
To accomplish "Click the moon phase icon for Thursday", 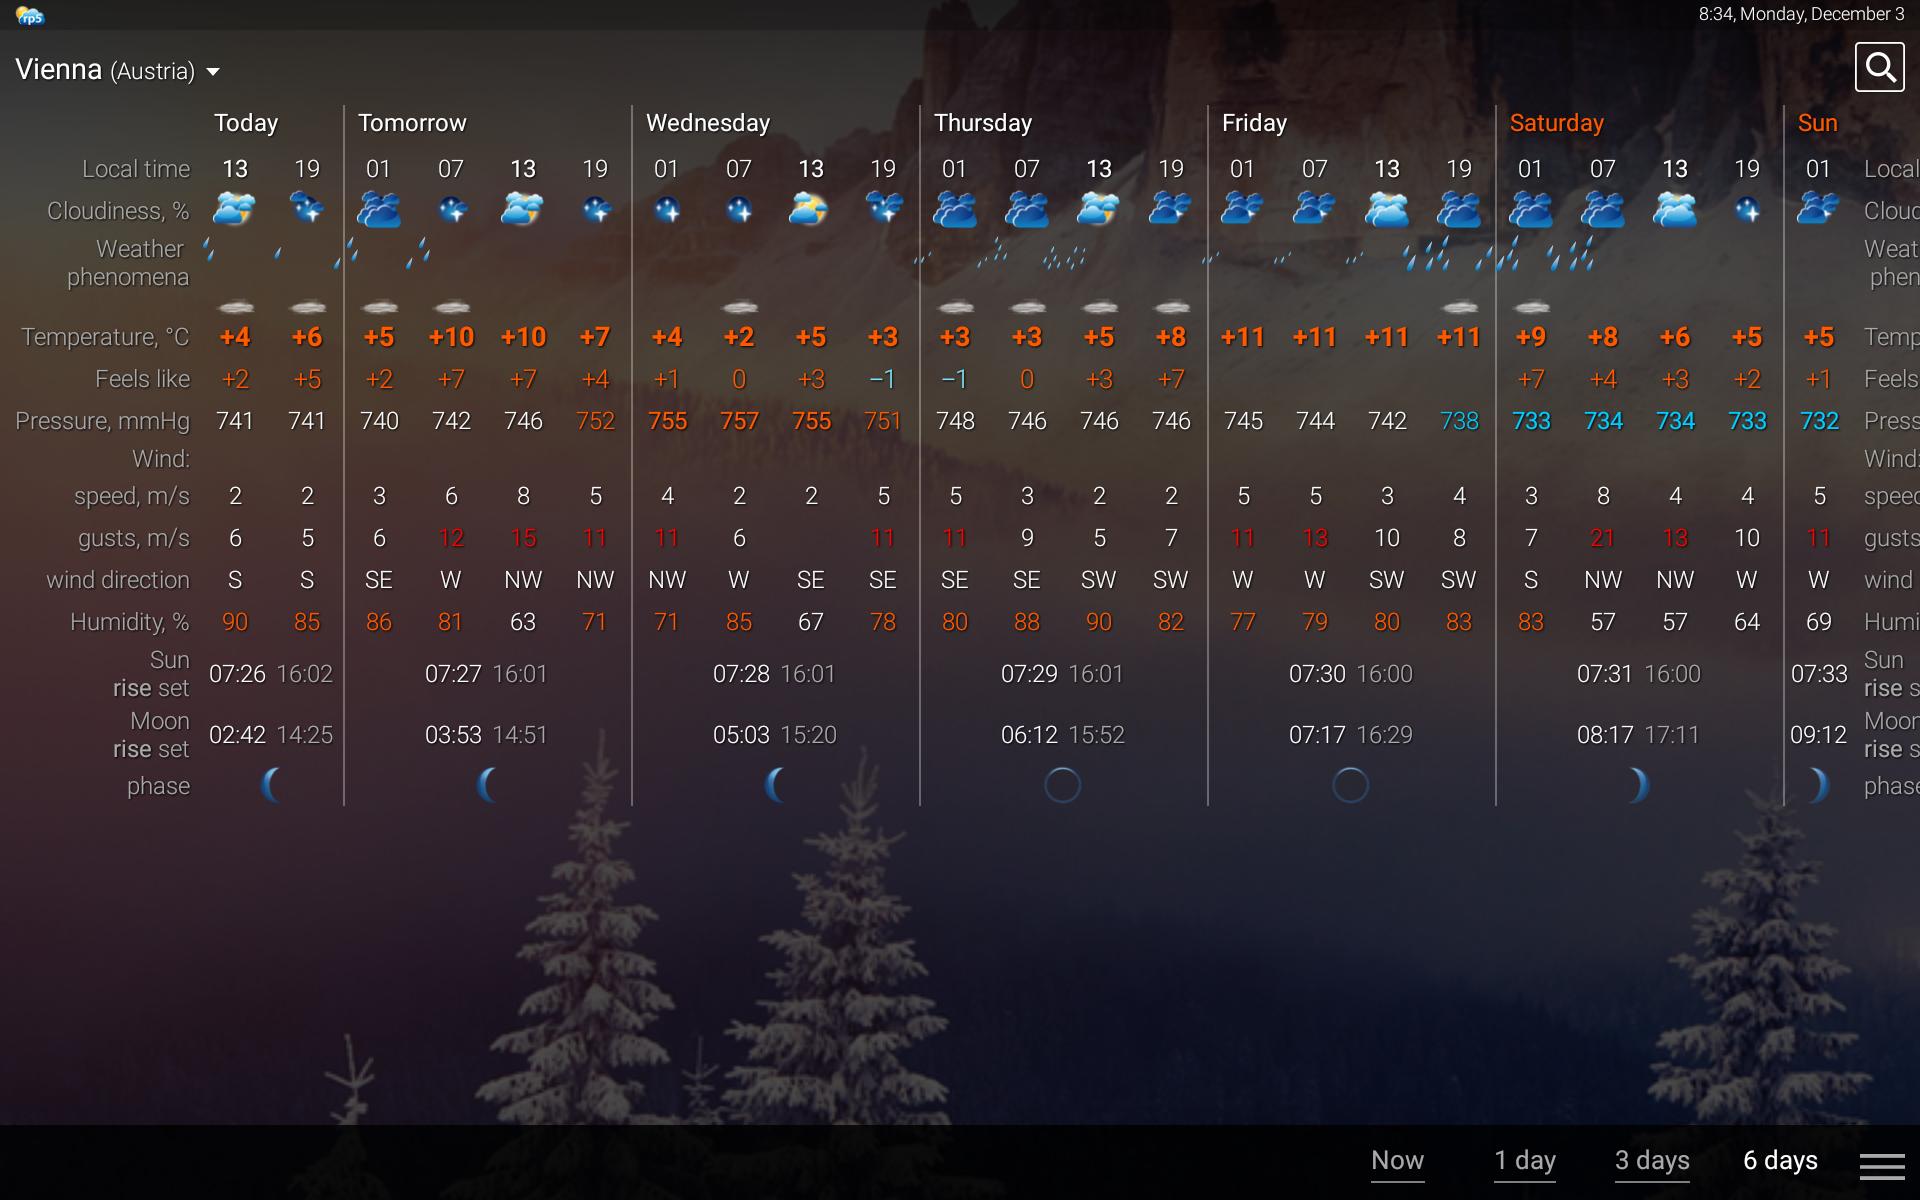I will [1063, 784].
